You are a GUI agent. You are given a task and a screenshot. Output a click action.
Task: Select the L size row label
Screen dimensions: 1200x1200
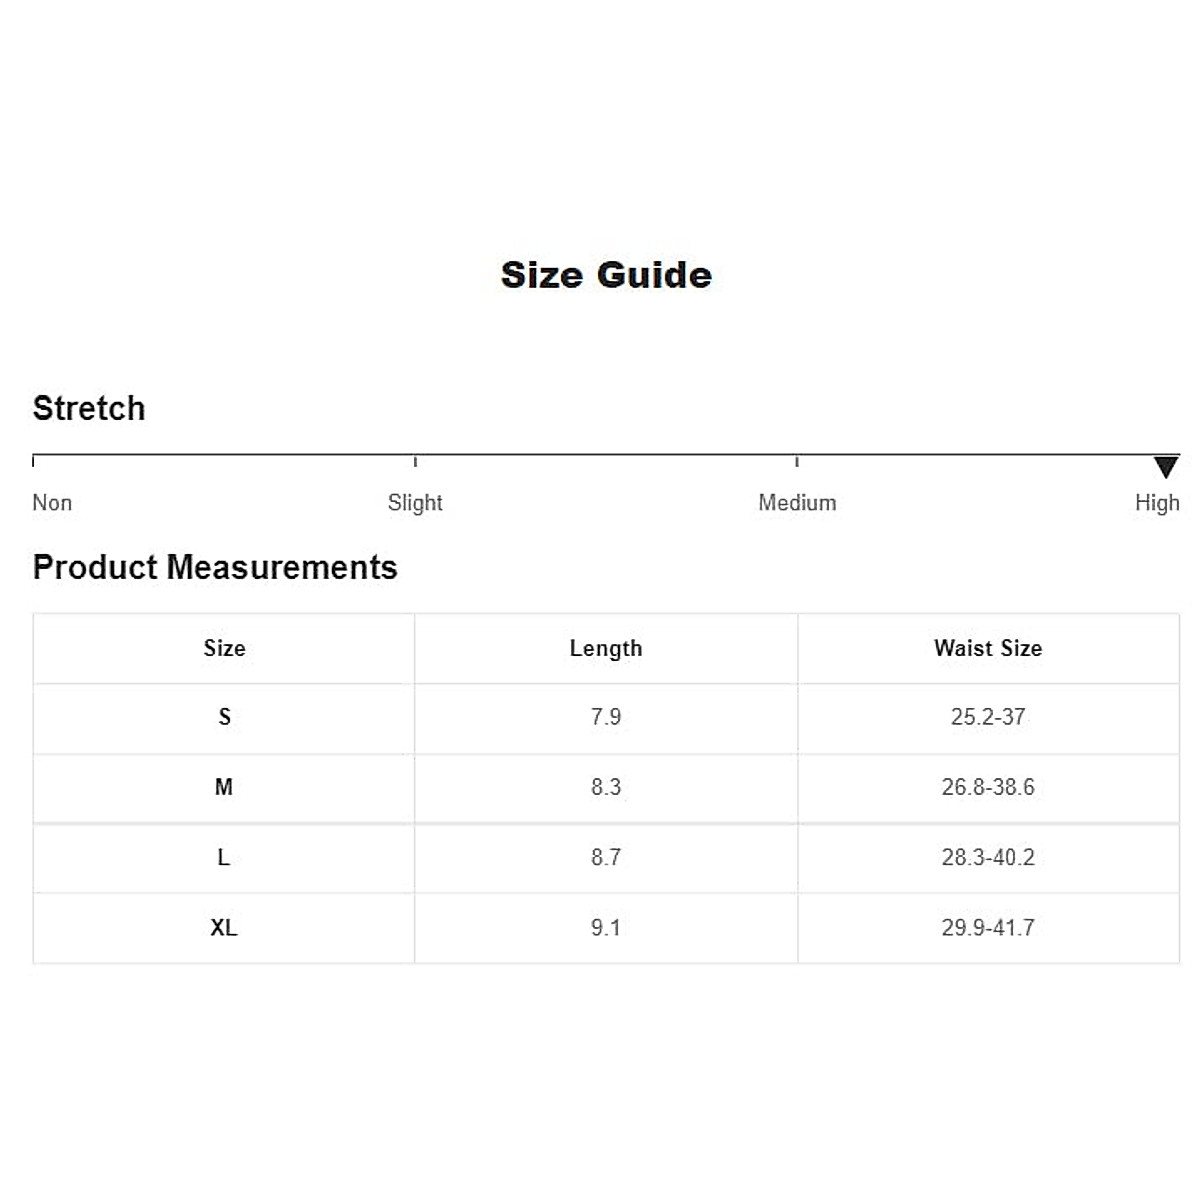click(x=224, y=857)
